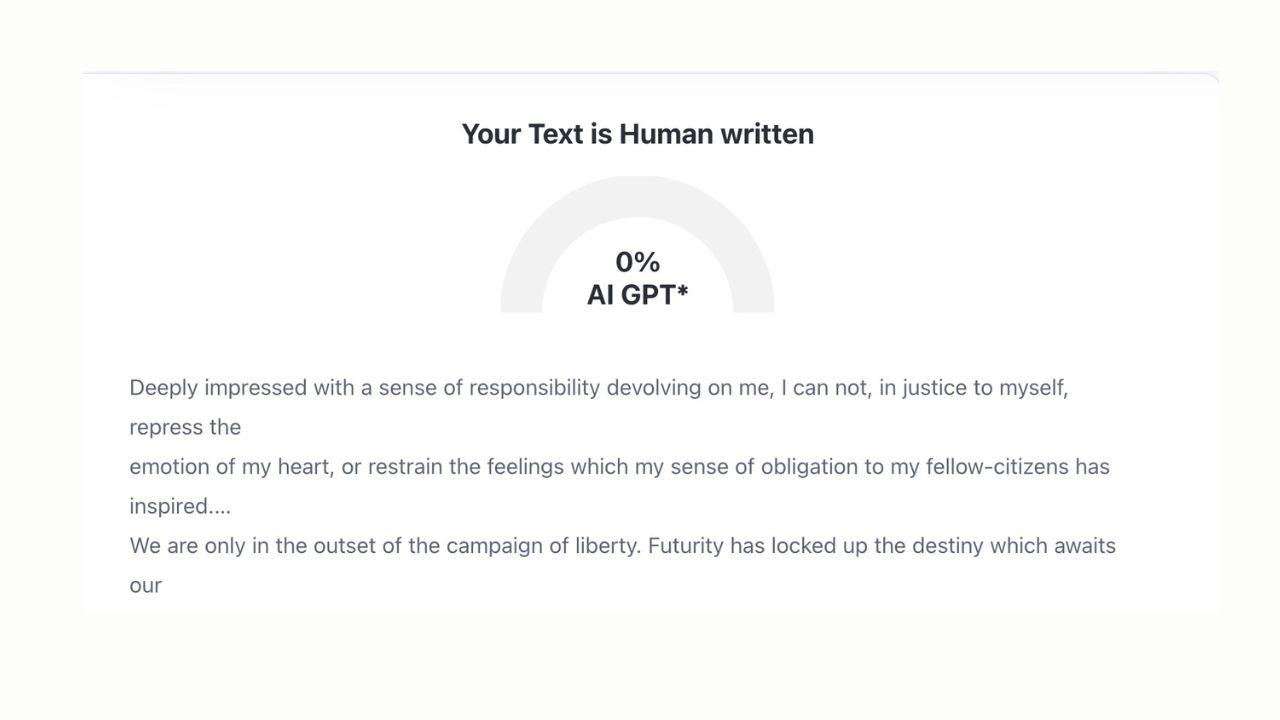Click the "Your Text is Human written" heading
Screen dimensions: 1280x720
click(637, 134)
